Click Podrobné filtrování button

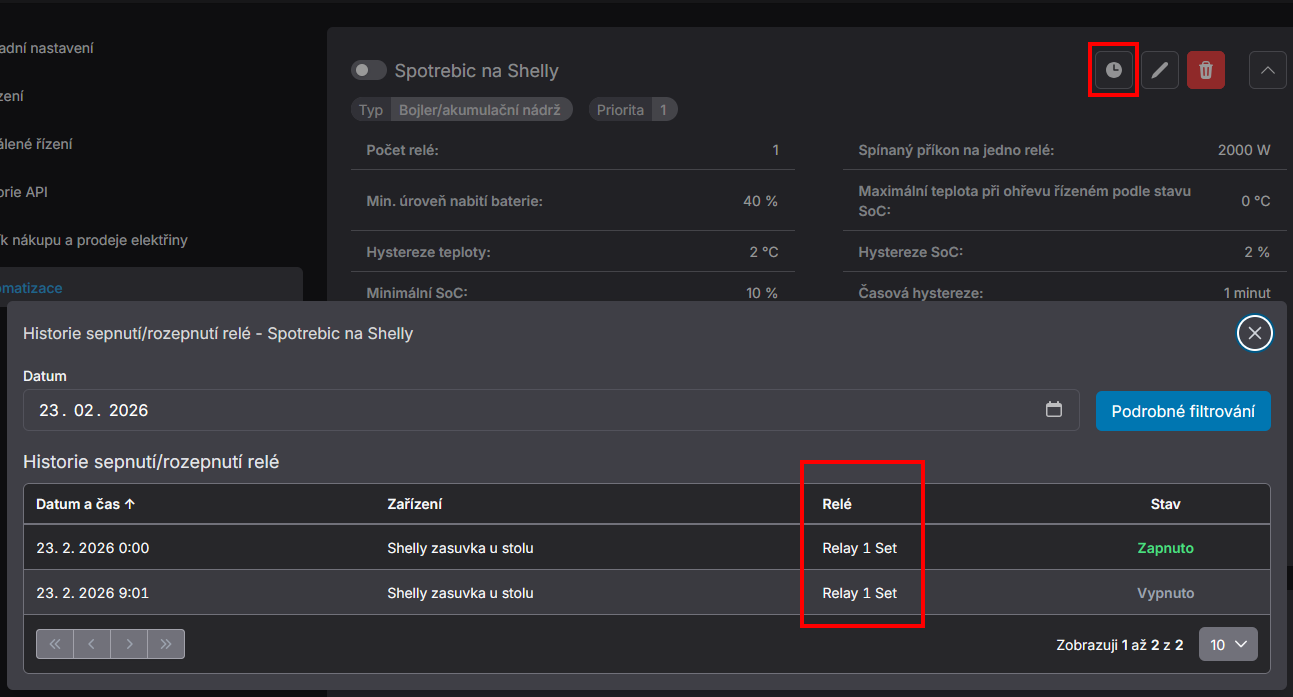coord(1183,411)
